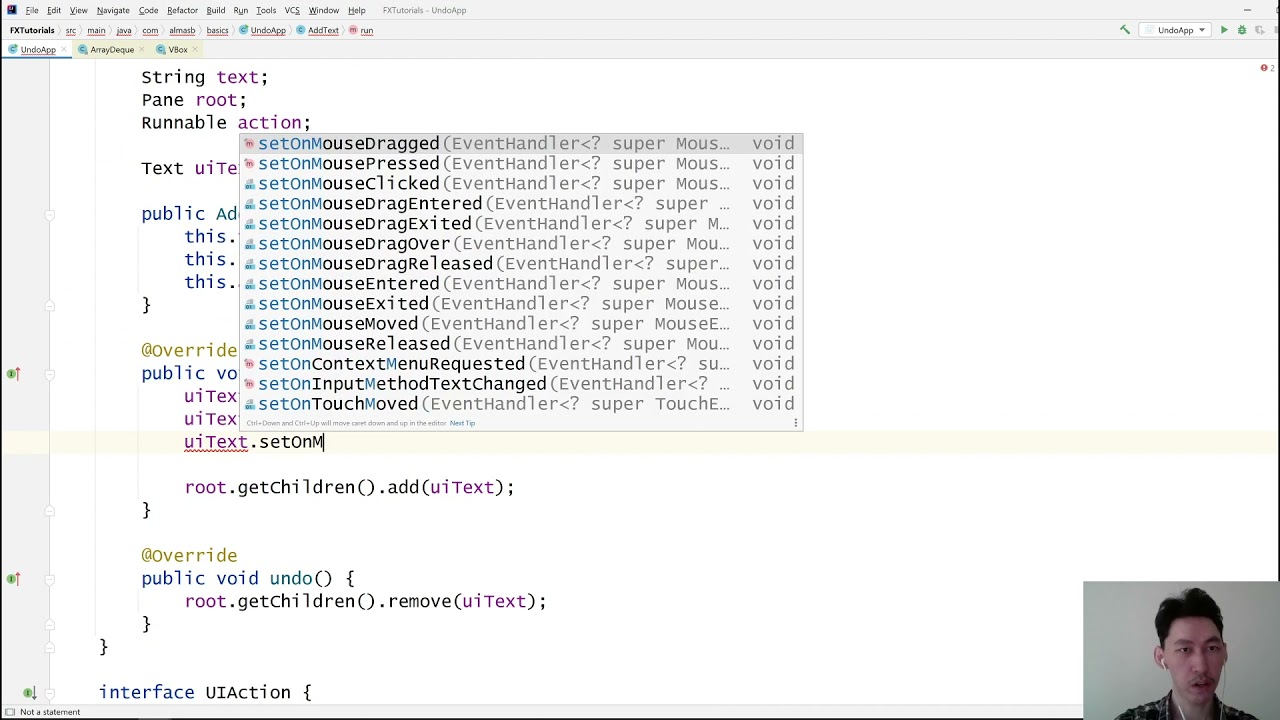
Task: Select setOnMouseReleased completion suggestion
Action: click(520, 344)
